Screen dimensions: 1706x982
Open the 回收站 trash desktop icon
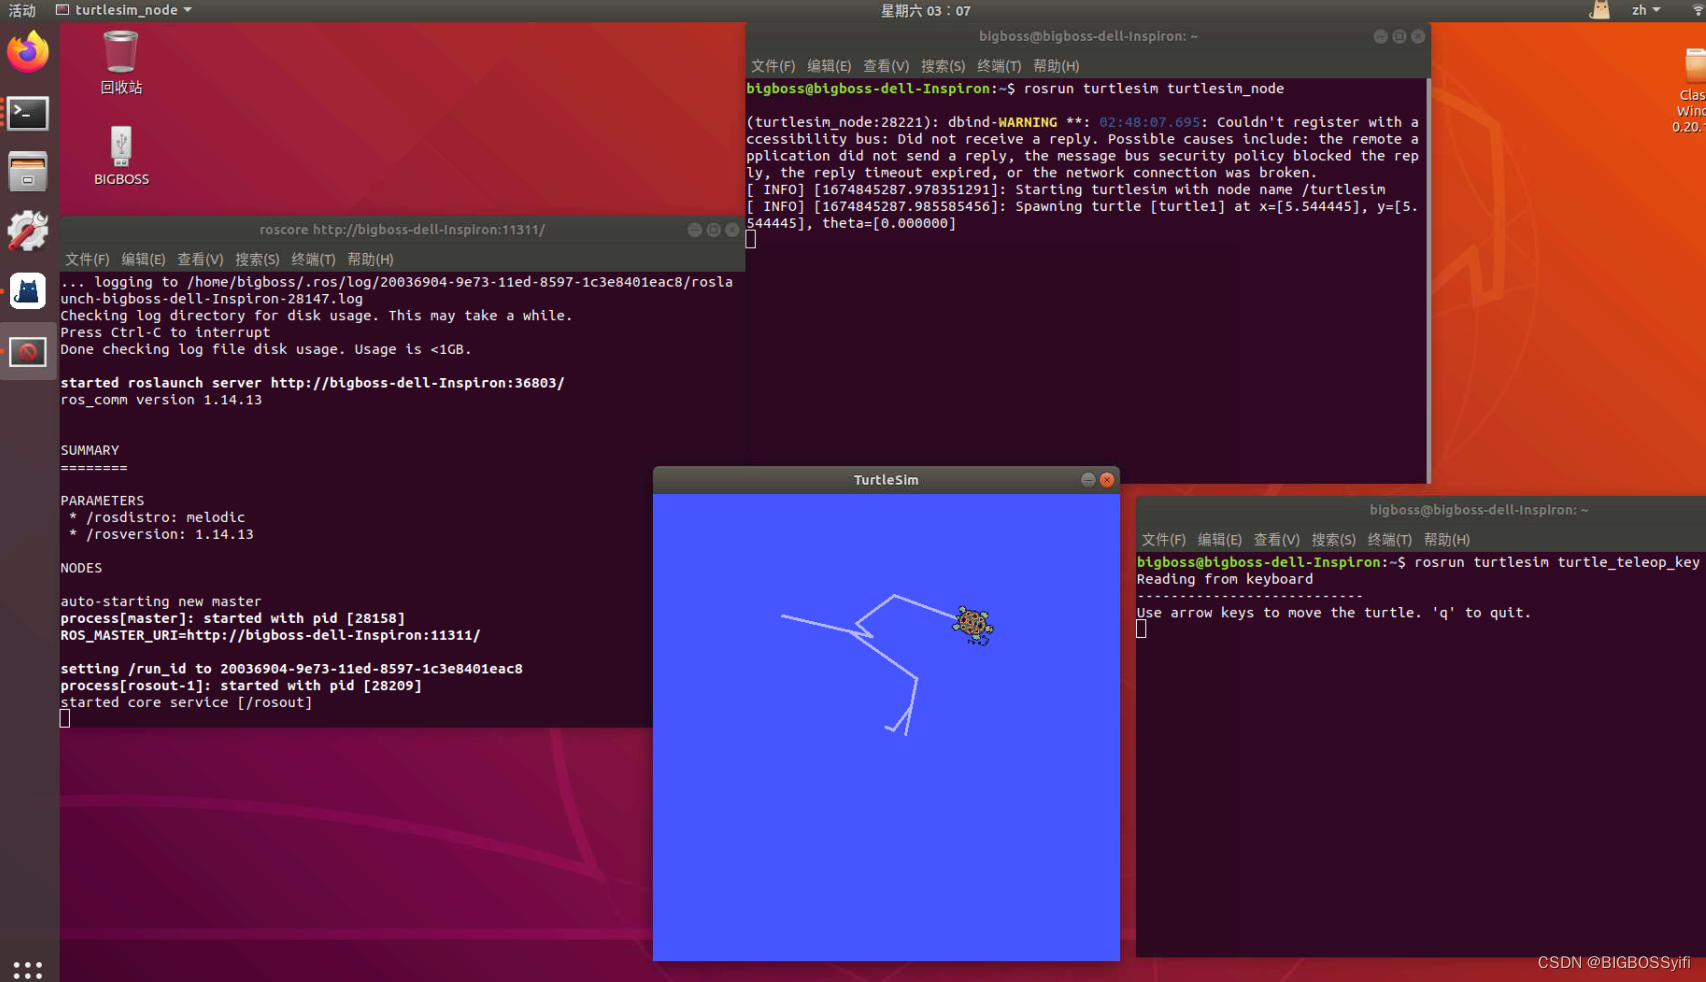pyautogui.click(x=121, y=62)
